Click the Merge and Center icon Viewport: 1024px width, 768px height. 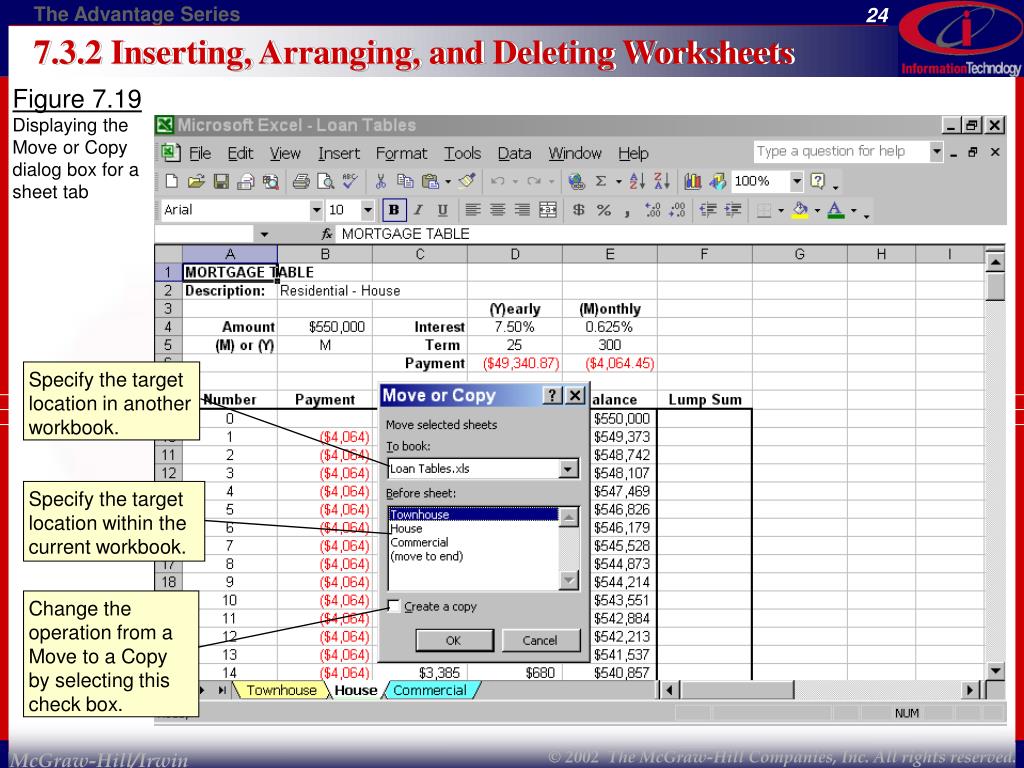coord(547,210)
